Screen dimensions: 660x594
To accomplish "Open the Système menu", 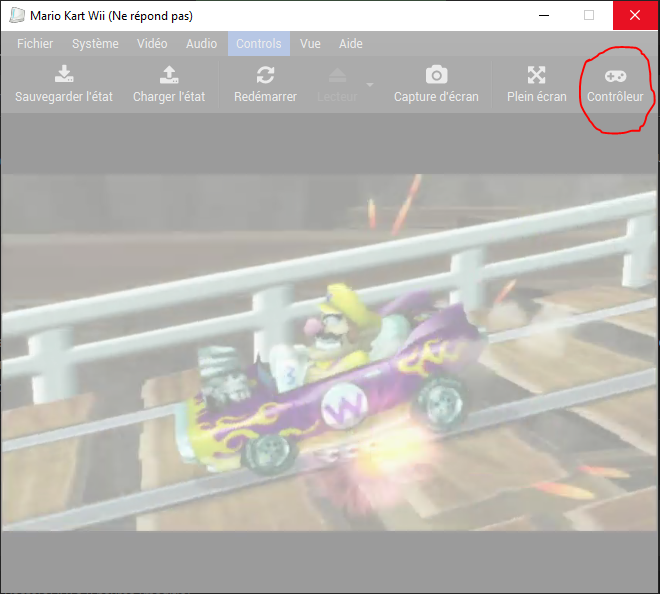I will 95,43.
